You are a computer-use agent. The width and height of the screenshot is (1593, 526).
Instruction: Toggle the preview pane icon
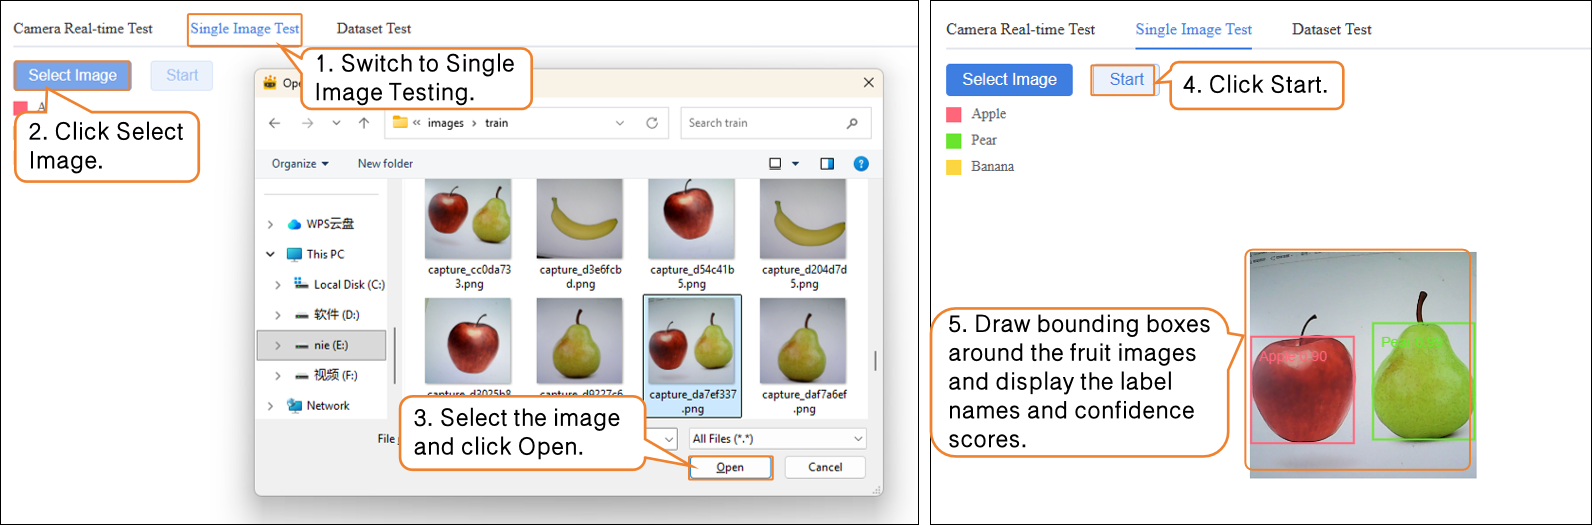(827, 164)
